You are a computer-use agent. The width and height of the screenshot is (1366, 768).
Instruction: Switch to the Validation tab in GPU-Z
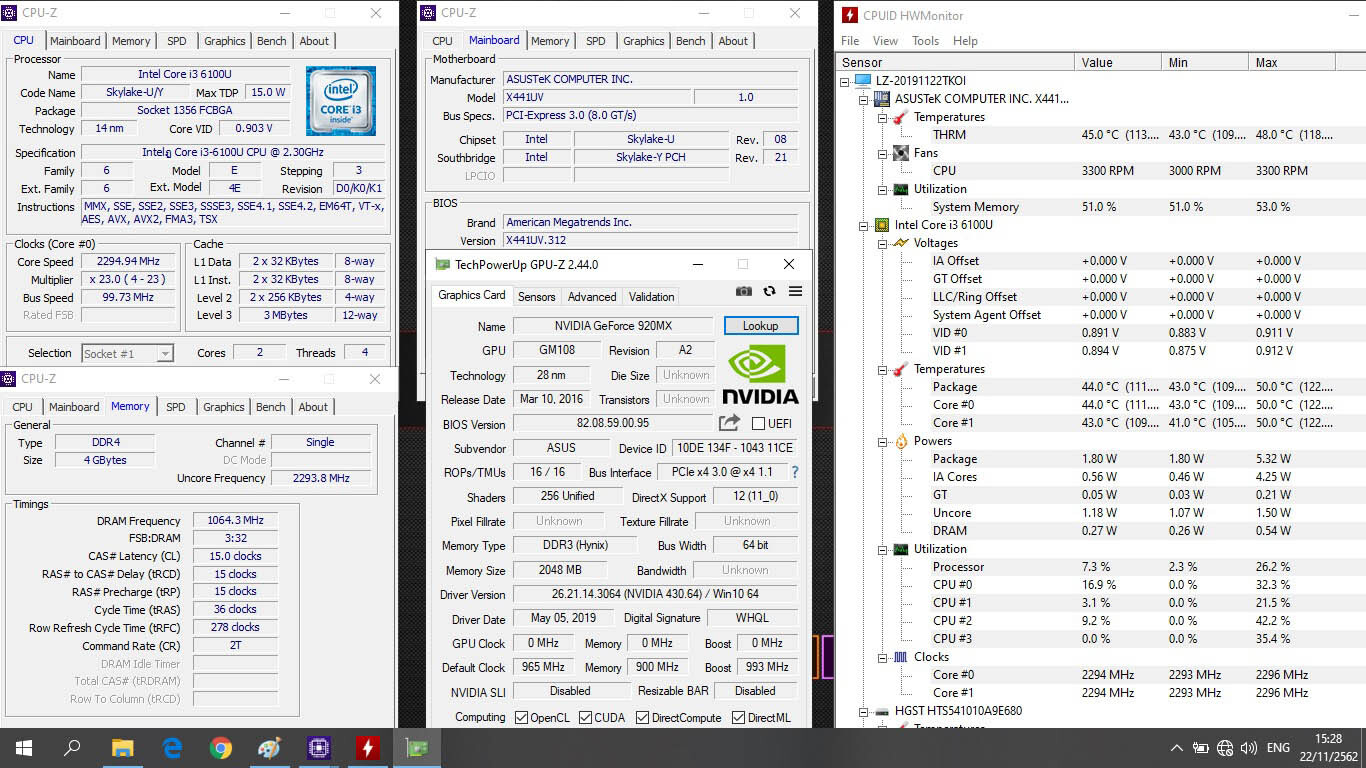click(651, 297)
